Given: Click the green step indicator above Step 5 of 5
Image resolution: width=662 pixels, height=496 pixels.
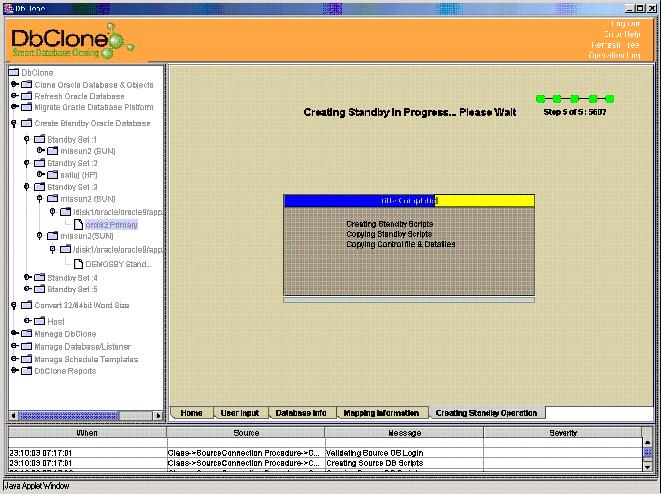Looking at the screenshot, I should [575, 99].
